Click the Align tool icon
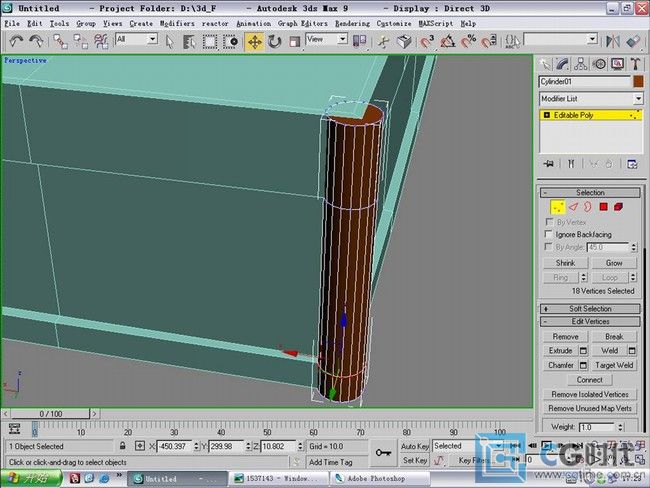 click(633, 41)
